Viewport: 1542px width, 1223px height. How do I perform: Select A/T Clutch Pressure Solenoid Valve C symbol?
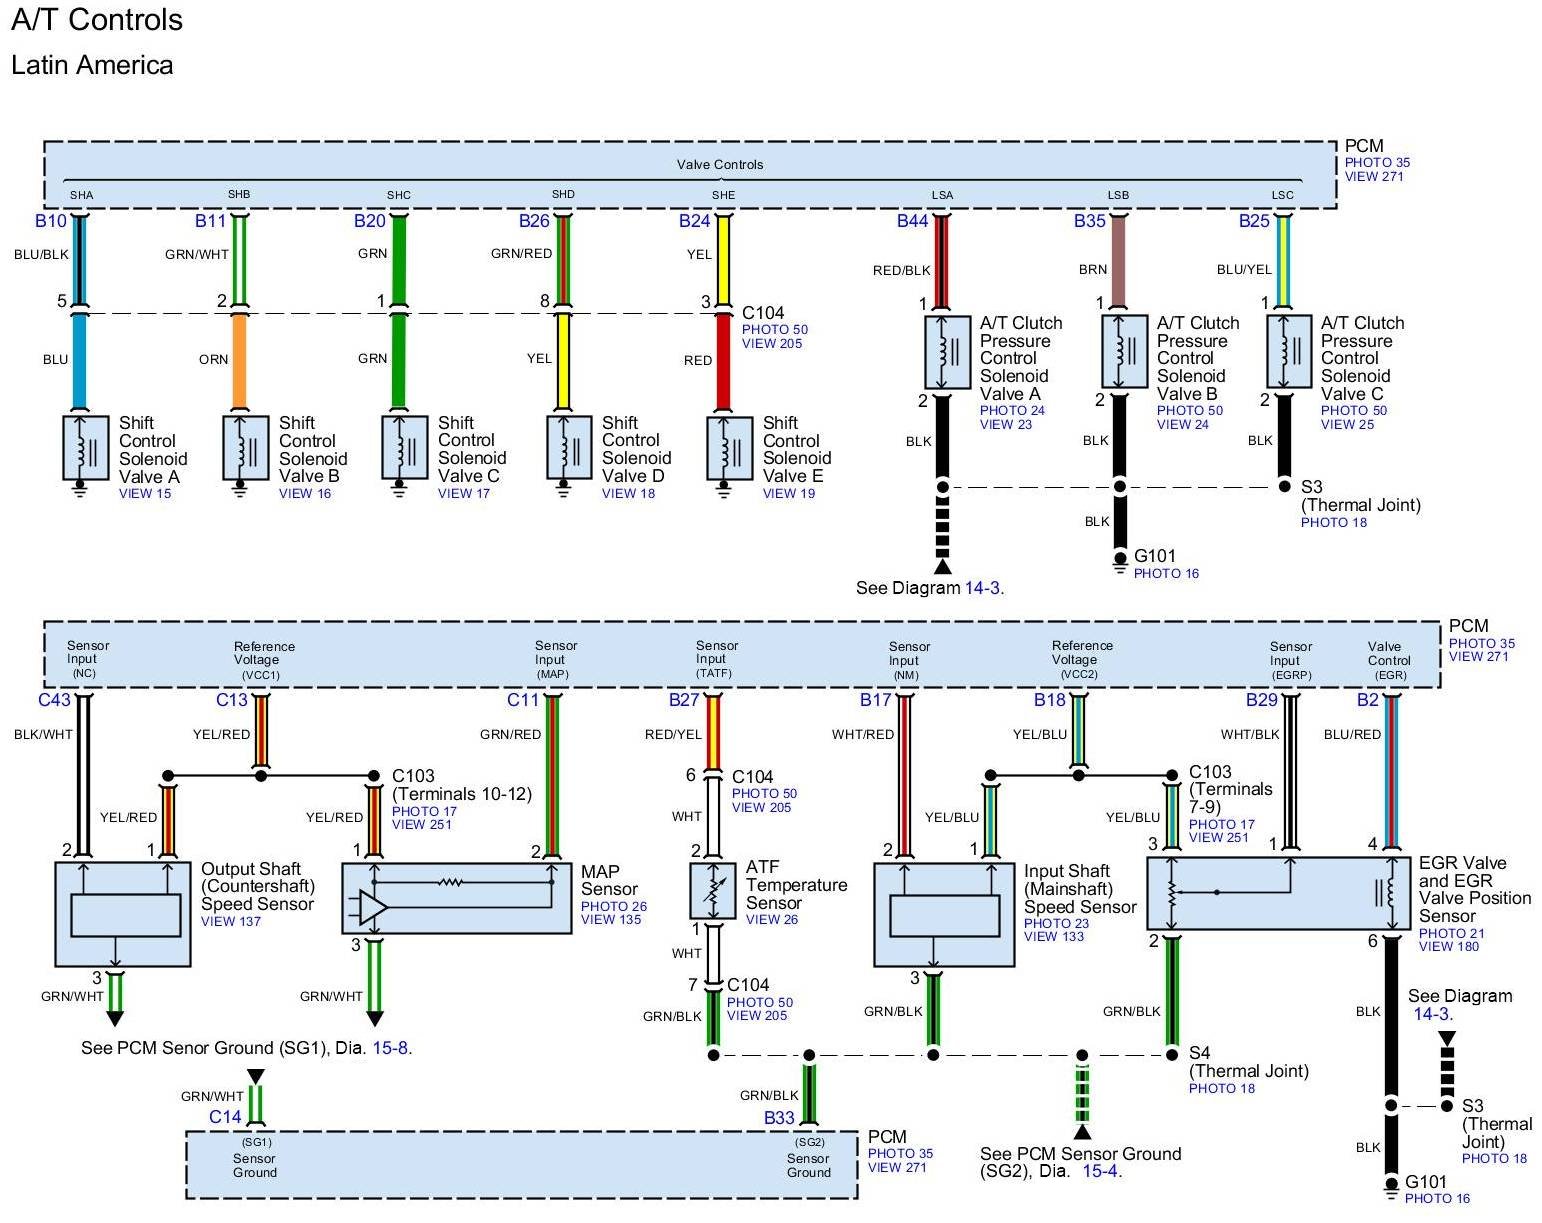point(1289,352)
